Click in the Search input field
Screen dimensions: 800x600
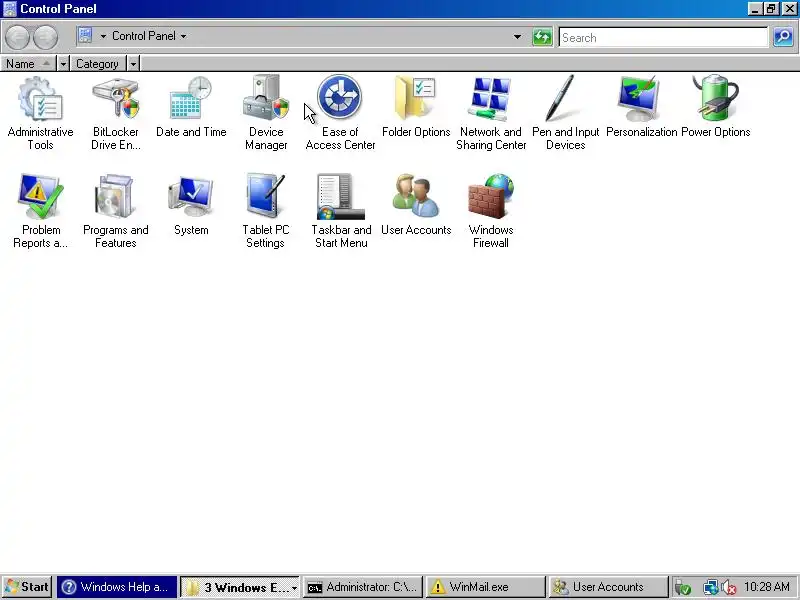663,38
